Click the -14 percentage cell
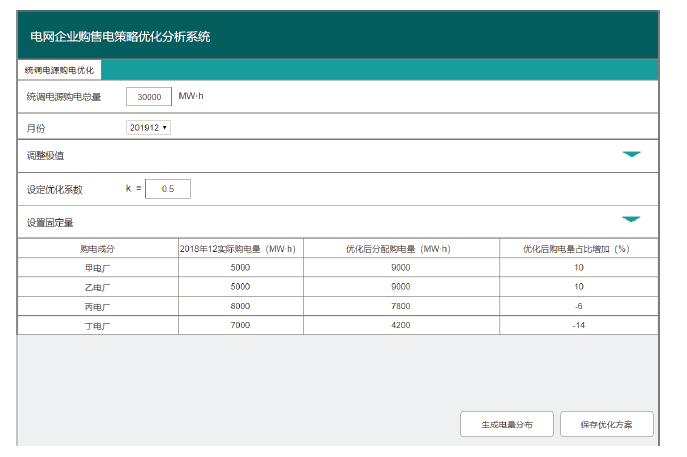687x457 pixels. coord(578,325)
